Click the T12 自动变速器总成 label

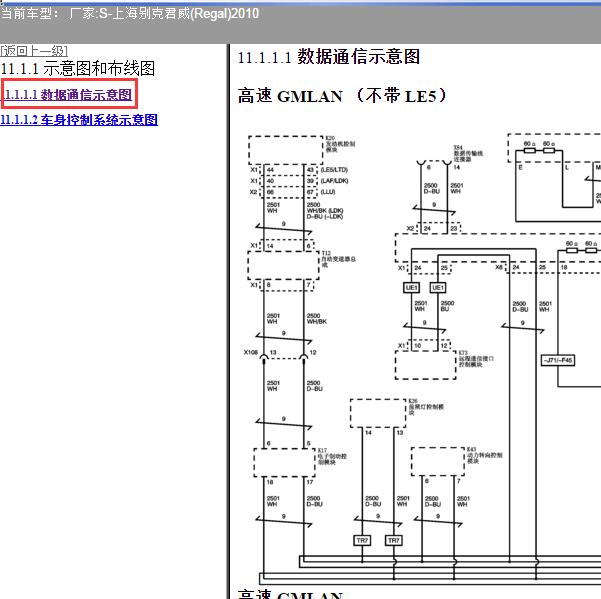tap(338, 259)
